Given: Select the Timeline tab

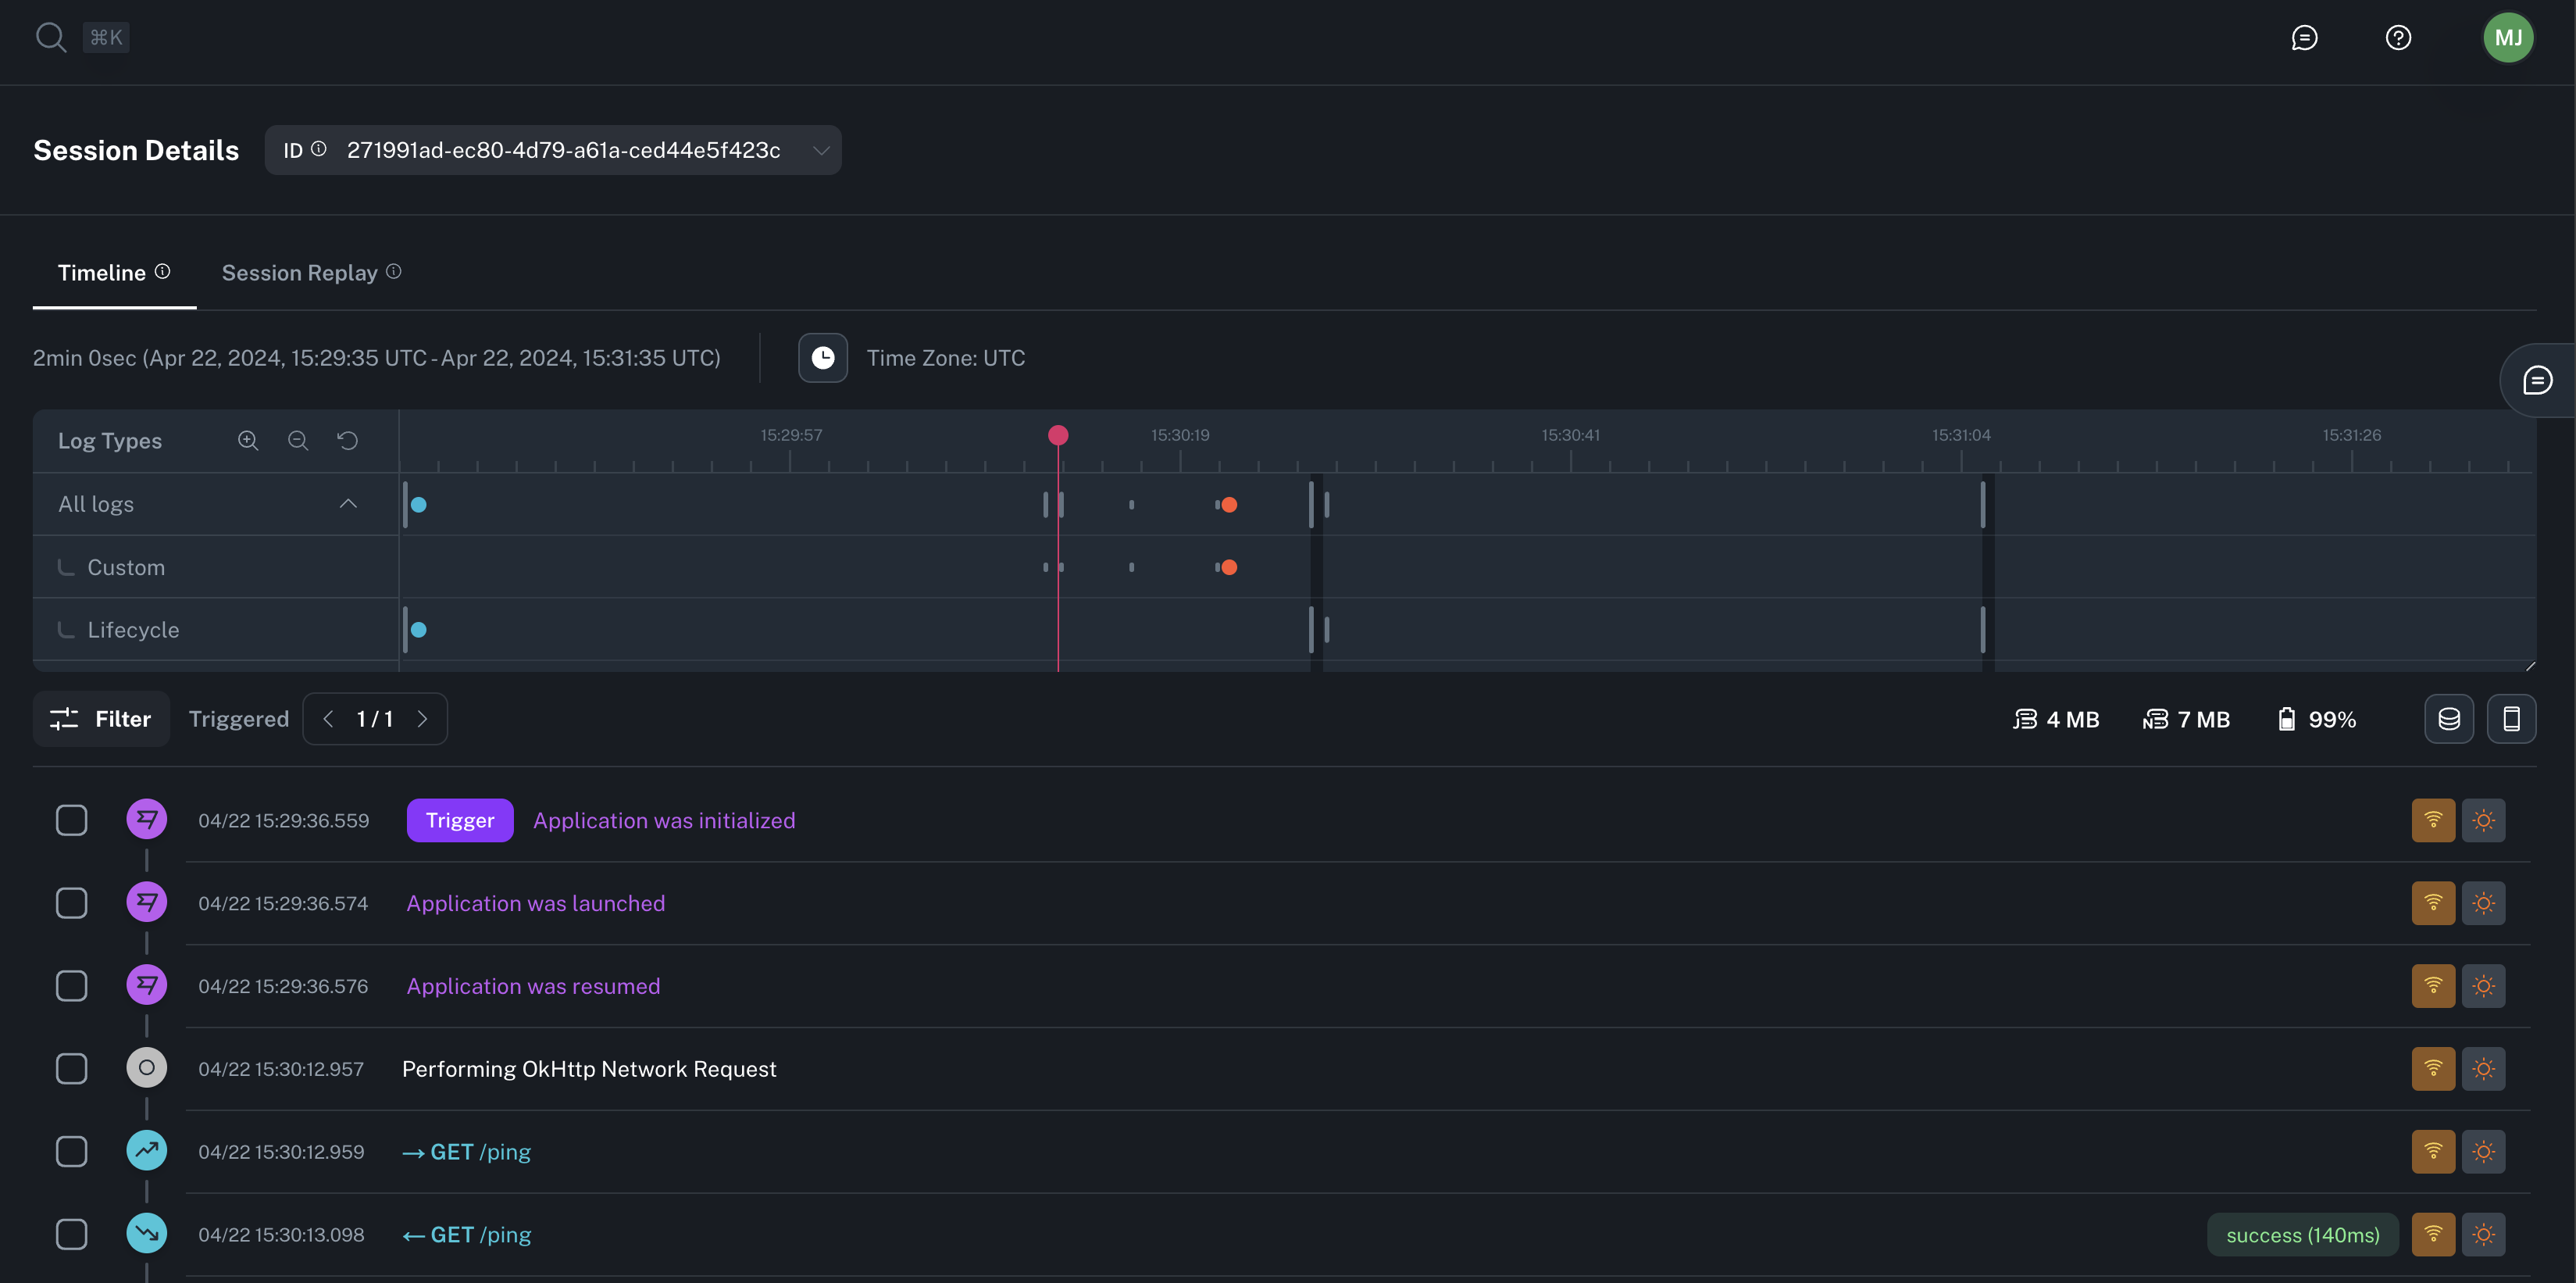Looking at the screenshot, I should (x=101, y=272).
